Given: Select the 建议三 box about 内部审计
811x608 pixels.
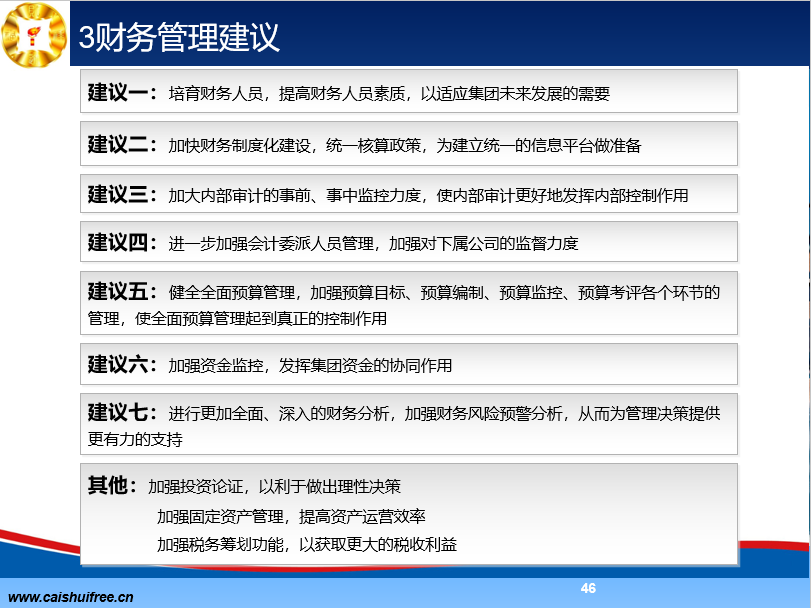Looking at the screenshot, I should pyautogui.click(x=409, y=194).
